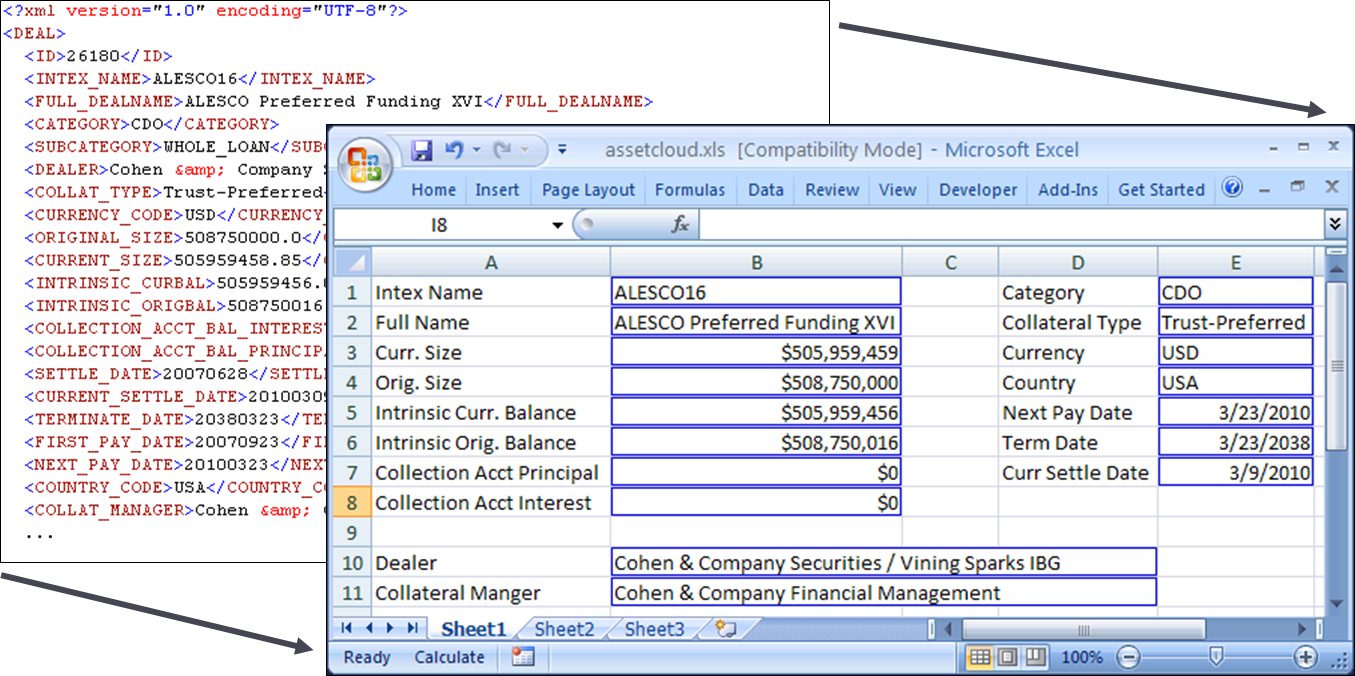Go to the previous sheet tab arrow
1355x676 pixels.
(x=369, y=629)
